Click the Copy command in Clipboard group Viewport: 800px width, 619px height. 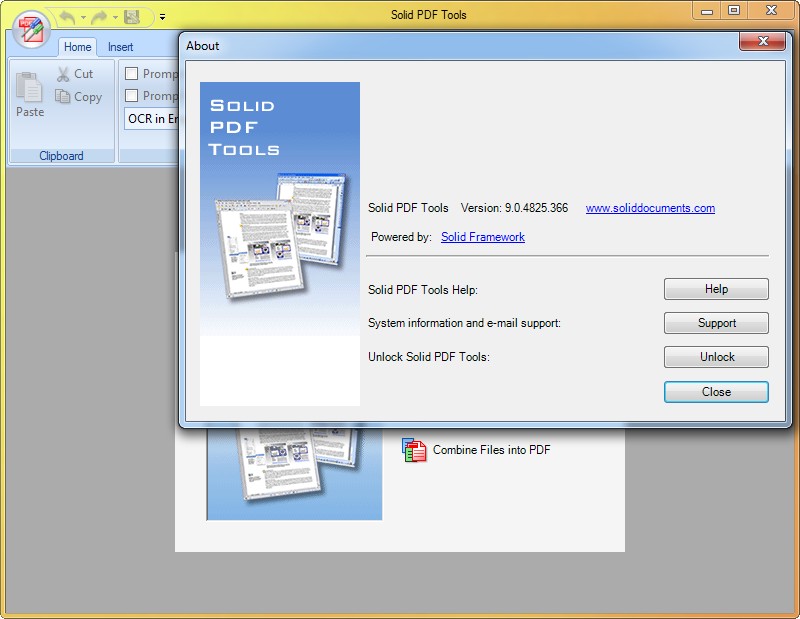[x=79, y=96]
